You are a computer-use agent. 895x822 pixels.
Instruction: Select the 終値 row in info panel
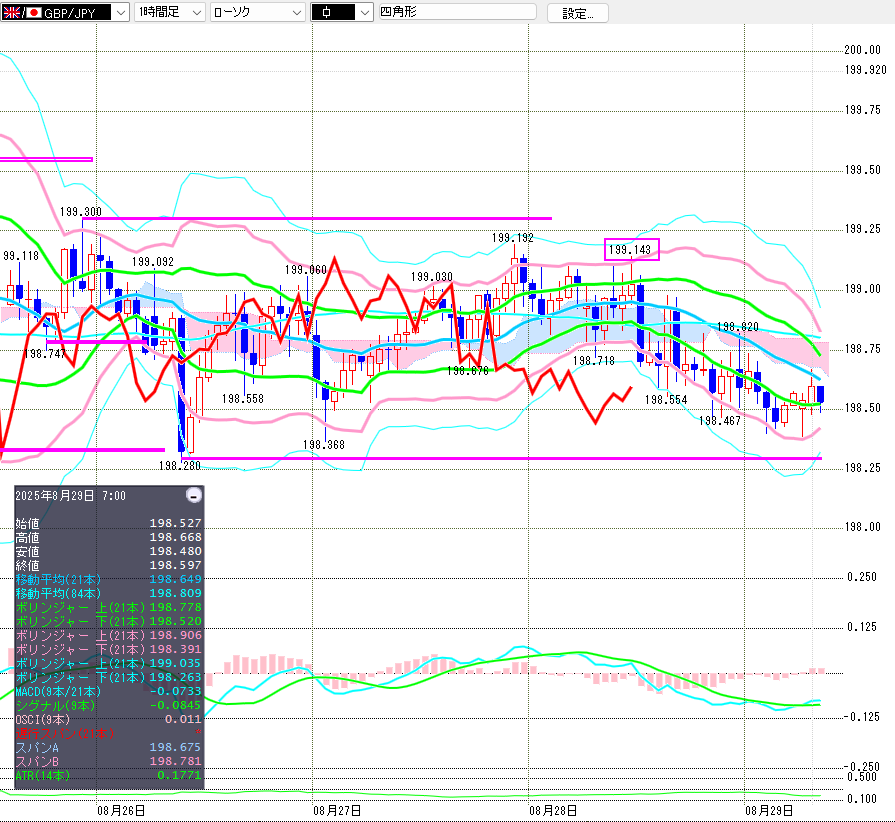point(108,565)
